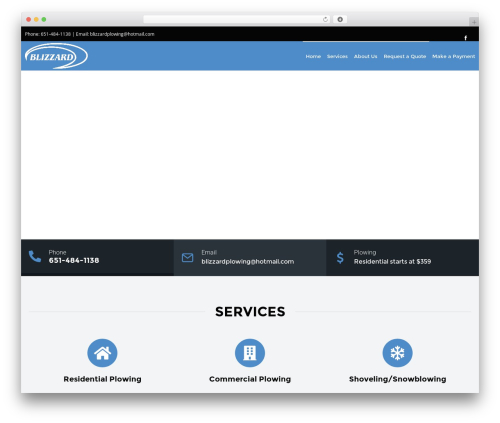Click the browser download icon button
The height and width of the screenshot is (423, 500).
click(340, 19)
